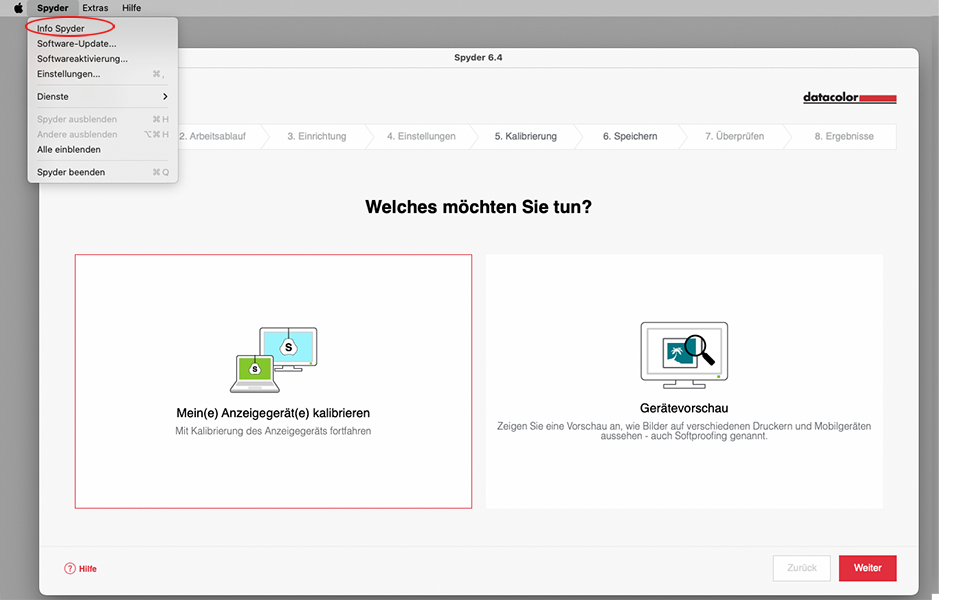Image resolution: width=962 pixels, height=600 pixels.
Task: Select the Gerätevorschau option card
Action: click(684, 381)
